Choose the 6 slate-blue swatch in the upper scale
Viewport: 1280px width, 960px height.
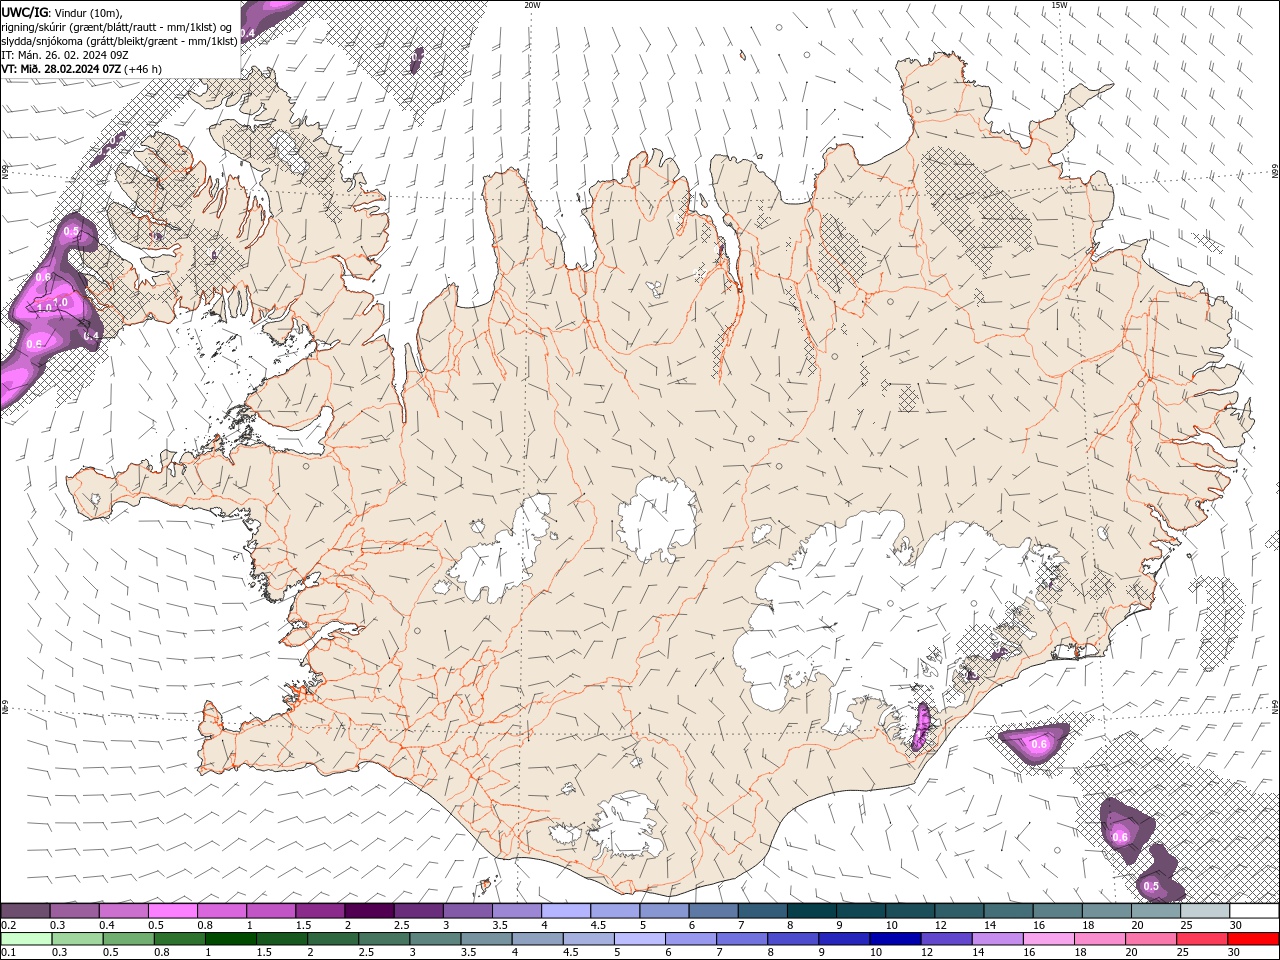713,911
